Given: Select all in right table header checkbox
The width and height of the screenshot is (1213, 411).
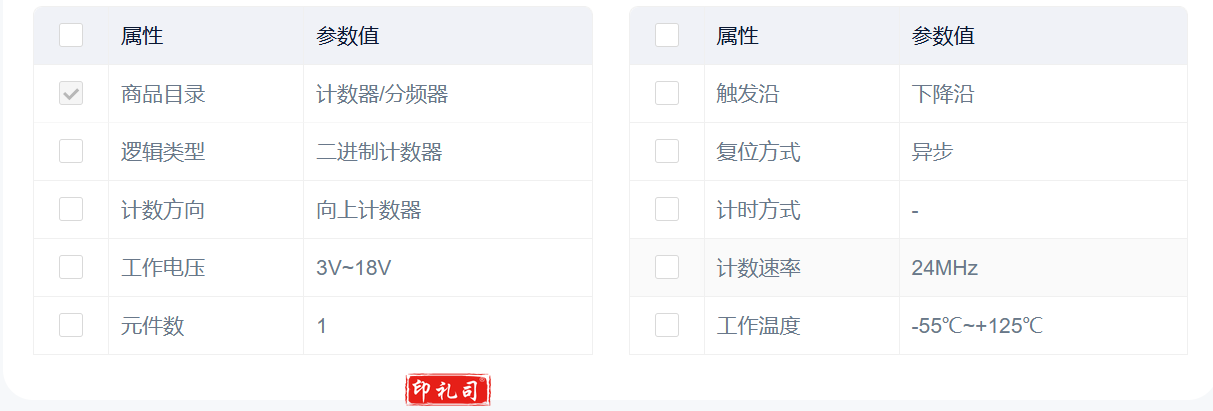Looking at the screenshot, I should [x=667, y=36].
